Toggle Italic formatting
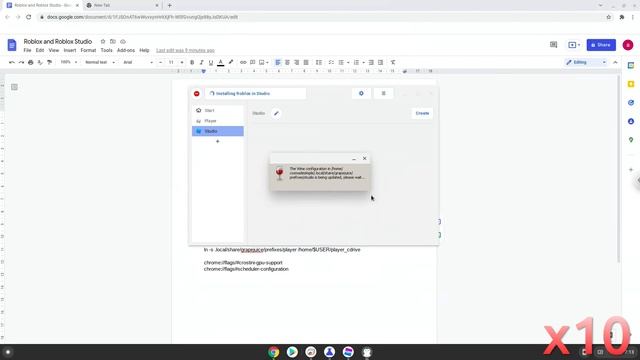Viewport: 640px width, 360px height. (x=201, y=62)
